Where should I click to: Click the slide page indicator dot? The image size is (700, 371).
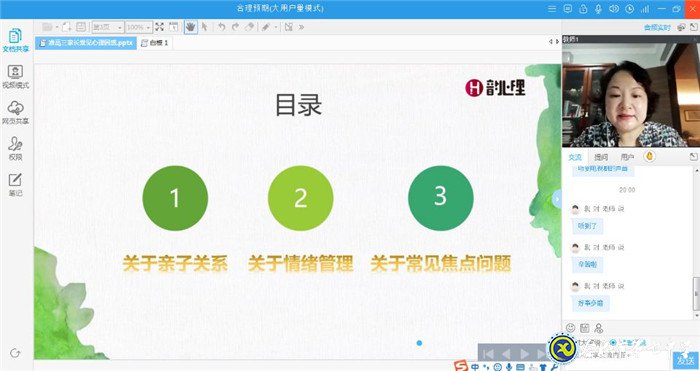pos(419,343)
